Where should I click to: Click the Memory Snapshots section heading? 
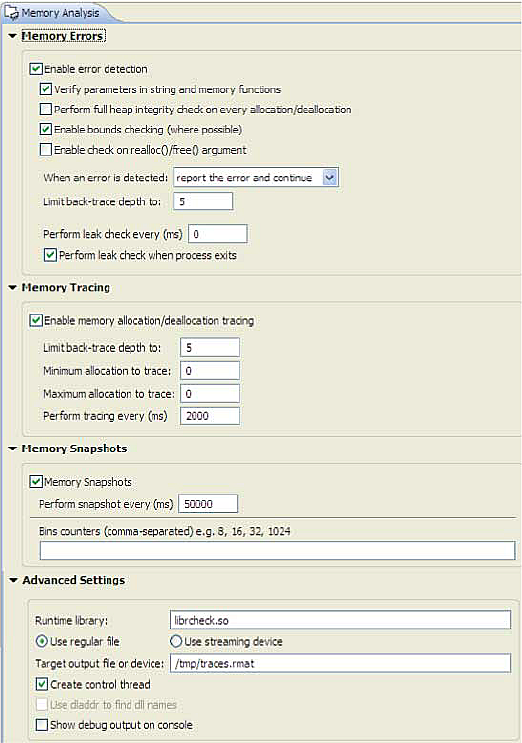[x=74, y=448]
